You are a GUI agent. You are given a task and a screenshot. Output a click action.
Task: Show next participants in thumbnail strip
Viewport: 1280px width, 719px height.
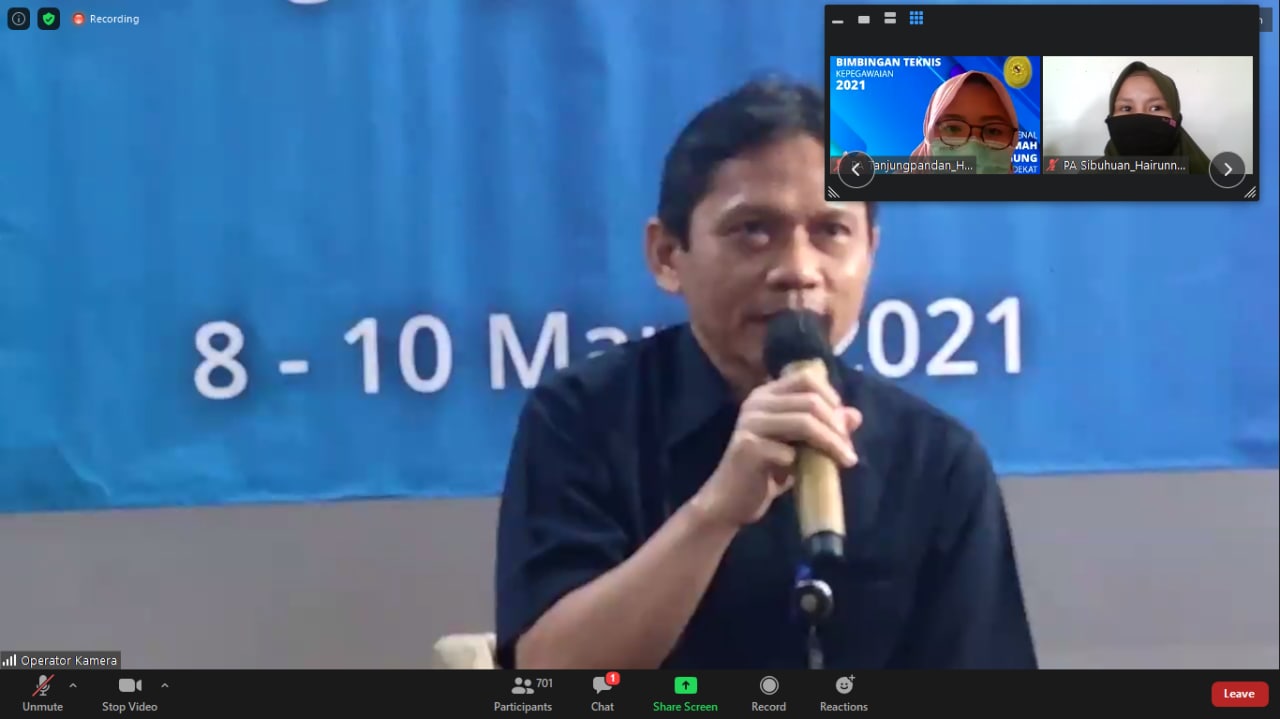1227,169
